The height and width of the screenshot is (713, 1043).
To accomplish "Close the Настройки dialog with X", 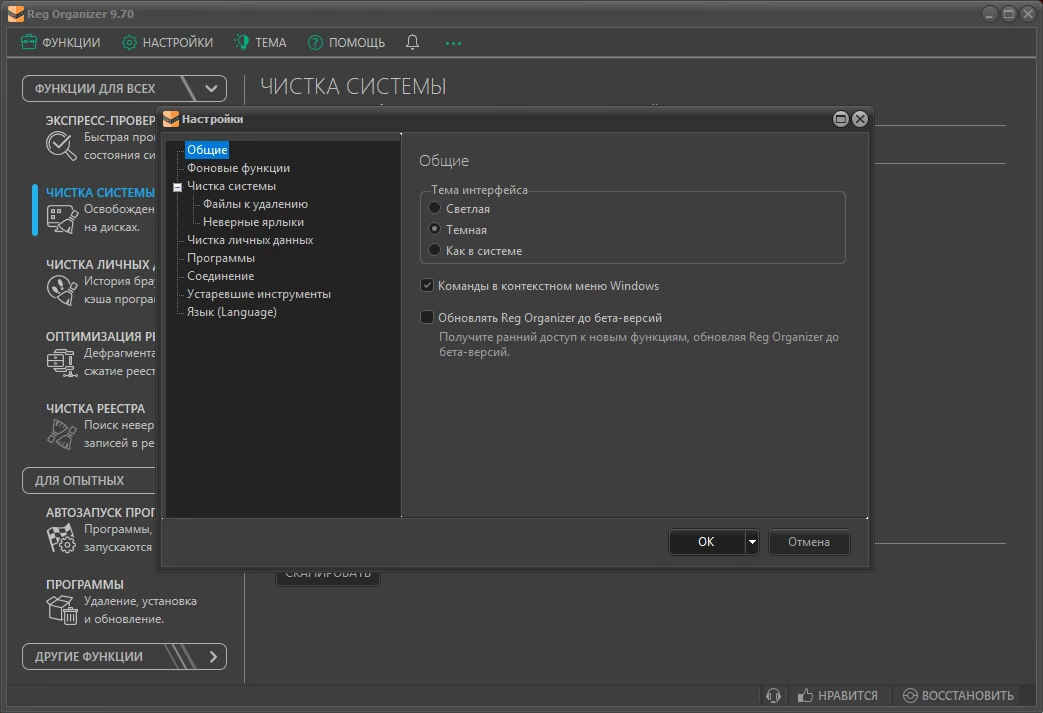I will point(860,119).
